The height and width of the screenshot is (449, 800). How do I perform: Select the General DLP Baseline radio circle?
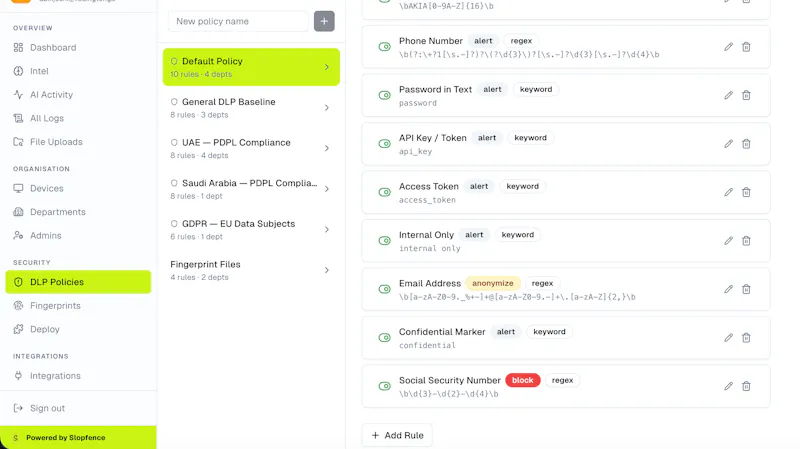click(174, 102)
